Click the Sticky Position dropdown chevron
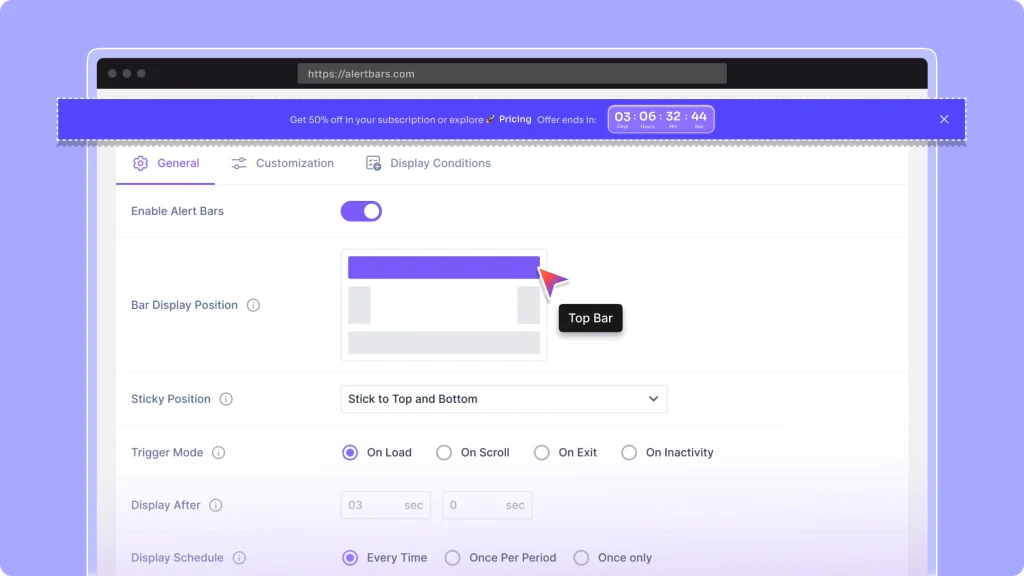This screenshot has width=1024, height=576. point(653,399)
